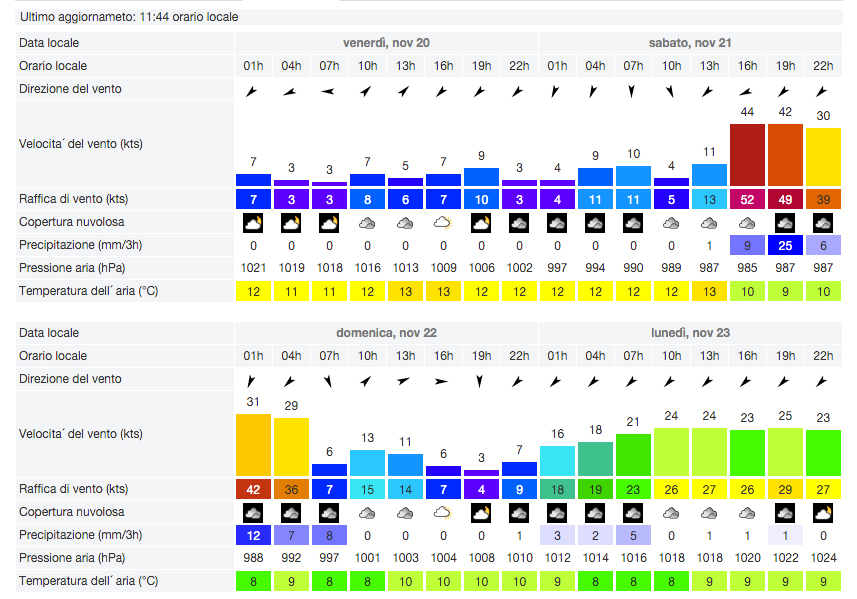
Task: Click the wind direction arrow for venerdì 07h
Action: 329,91
